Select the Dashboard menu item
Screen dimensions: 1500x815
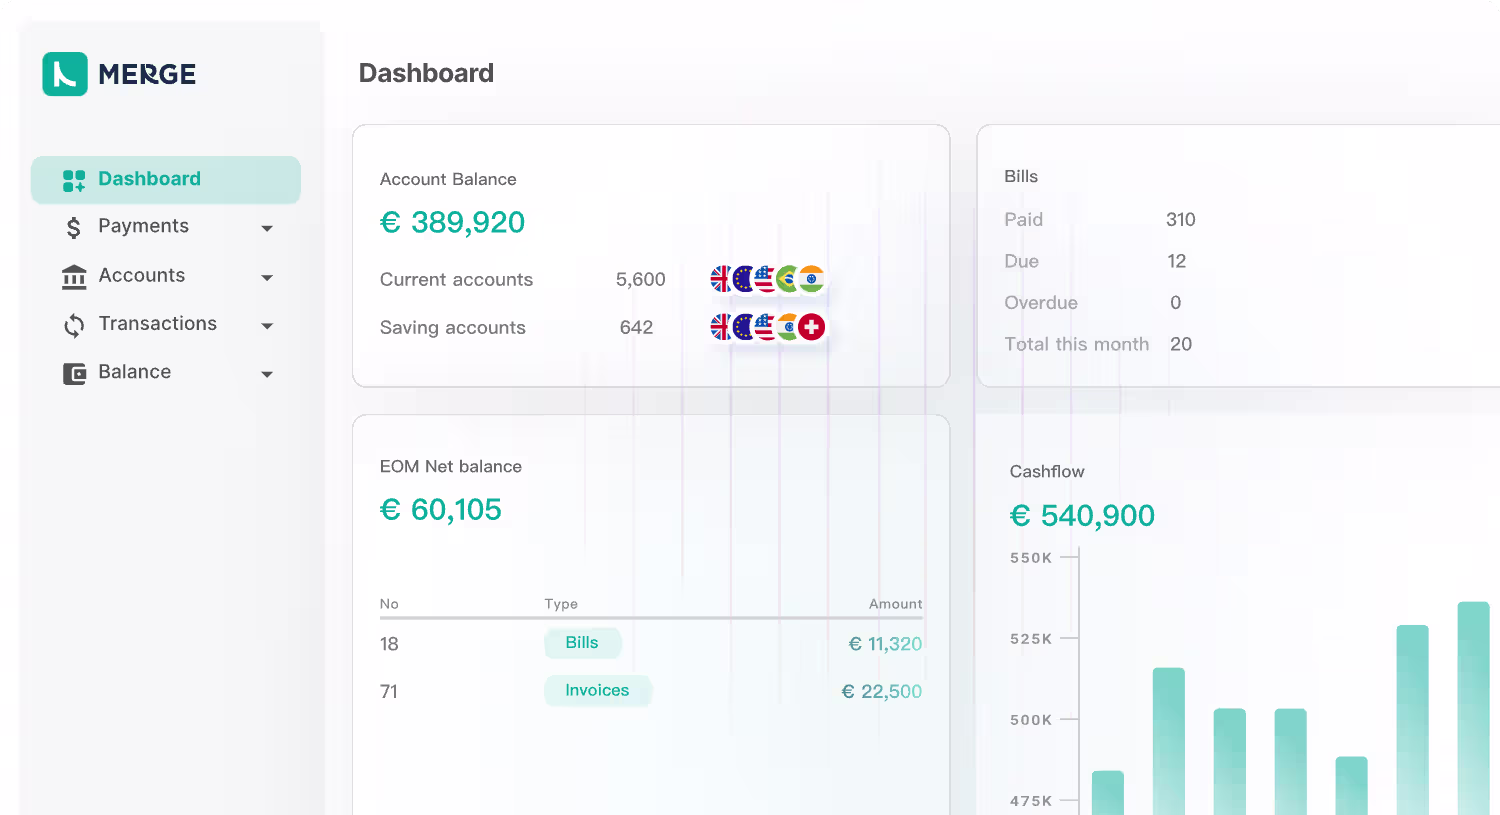click(x=166, y=180)
